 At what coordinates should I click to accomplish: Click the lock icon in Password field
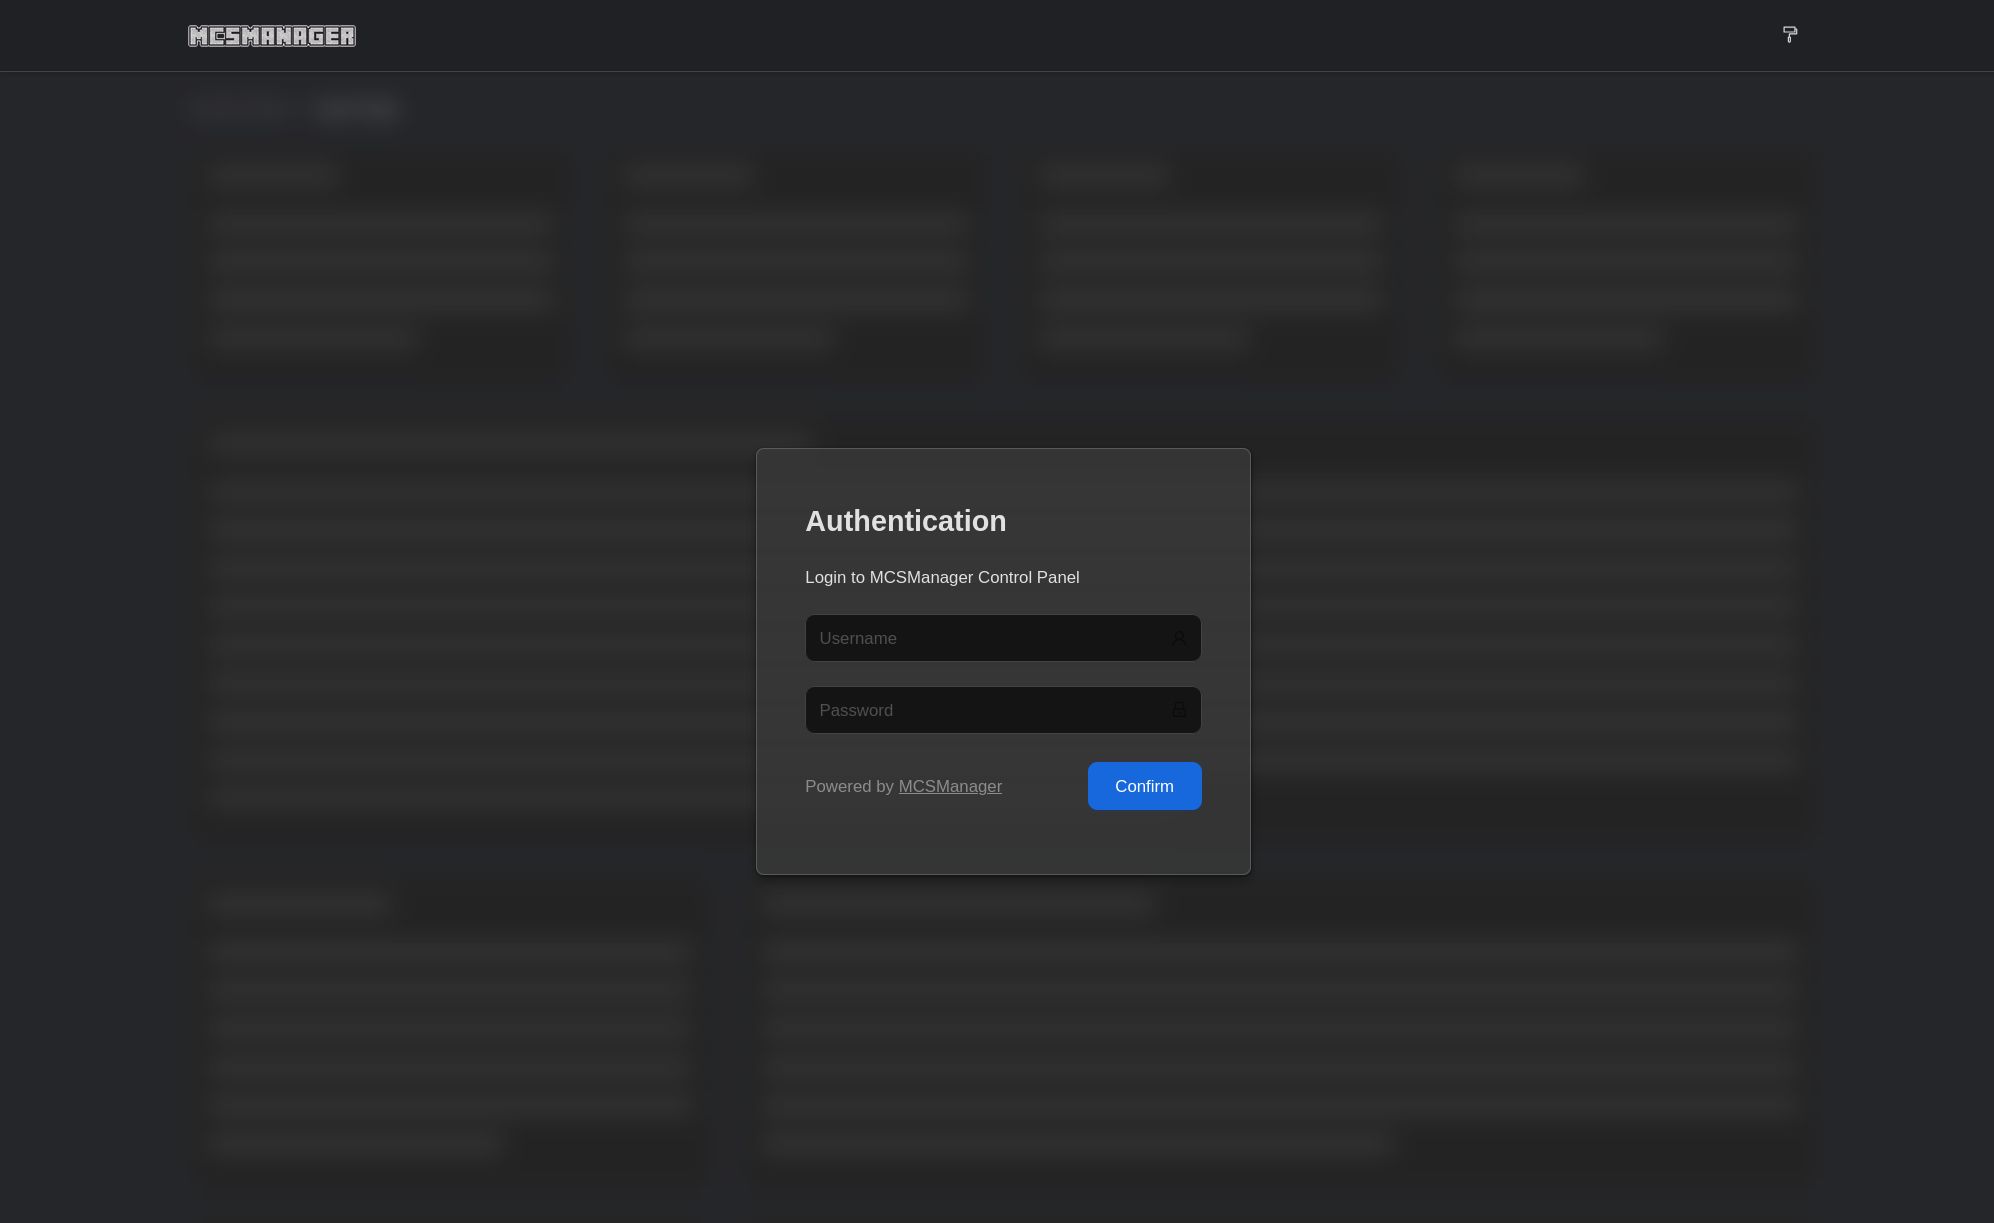click(1179, 710)
